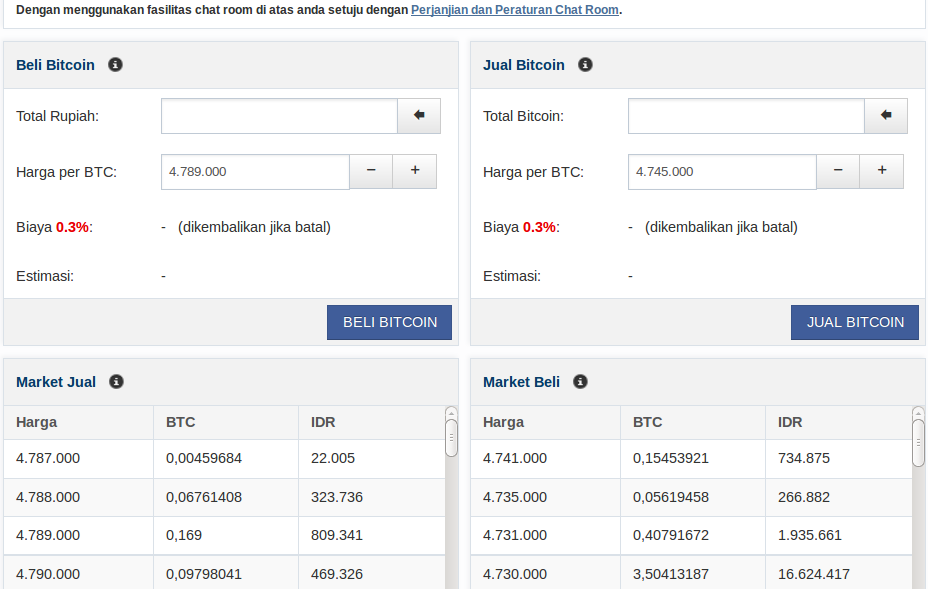Screen dimensions: 928x589
Task: Click buy Harga per BTC field 4.789.000
Action: pos(255,171)
